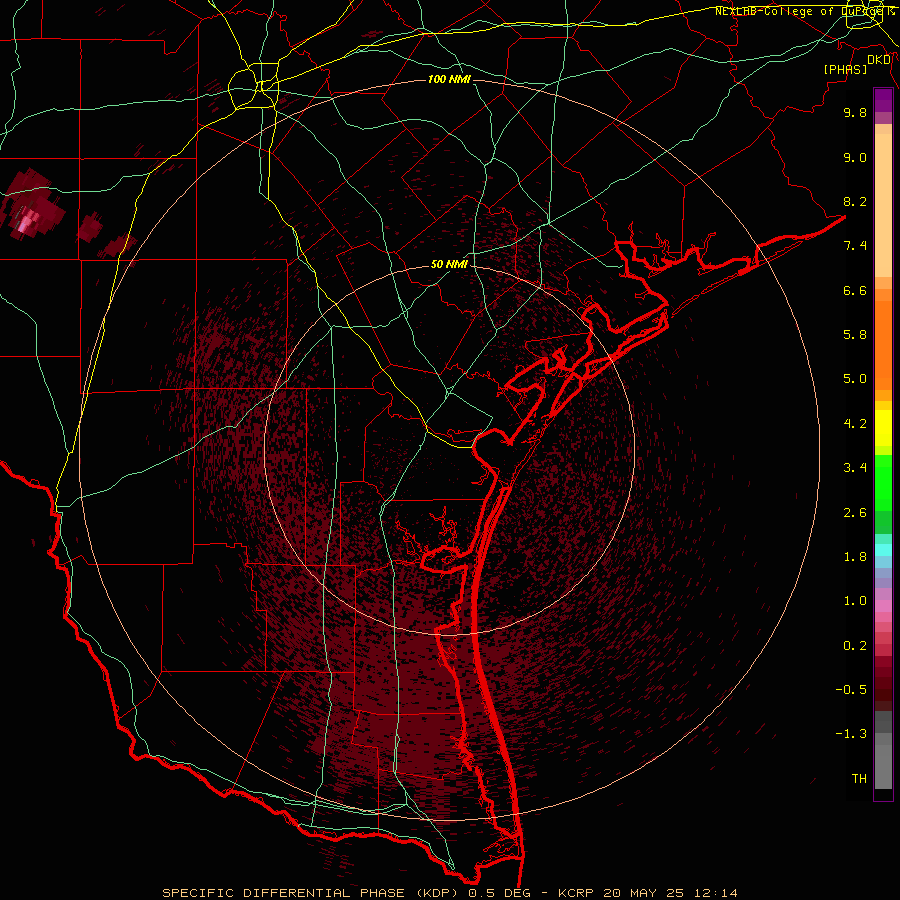Image resolution: width=900 pixels, height=900 pixels.
Task: Click the 5.0 value on the color scale
Action: (x=855, y=379)
